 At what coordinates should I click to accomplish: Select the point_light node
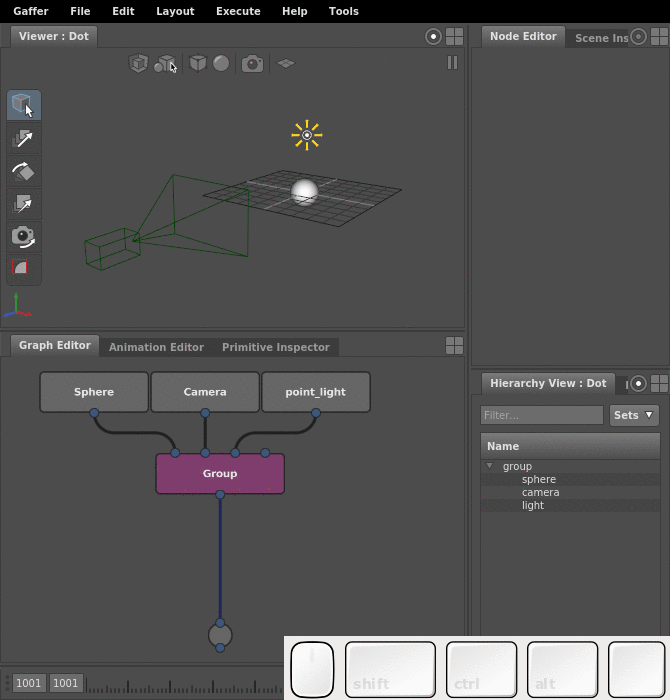point(316,392)
